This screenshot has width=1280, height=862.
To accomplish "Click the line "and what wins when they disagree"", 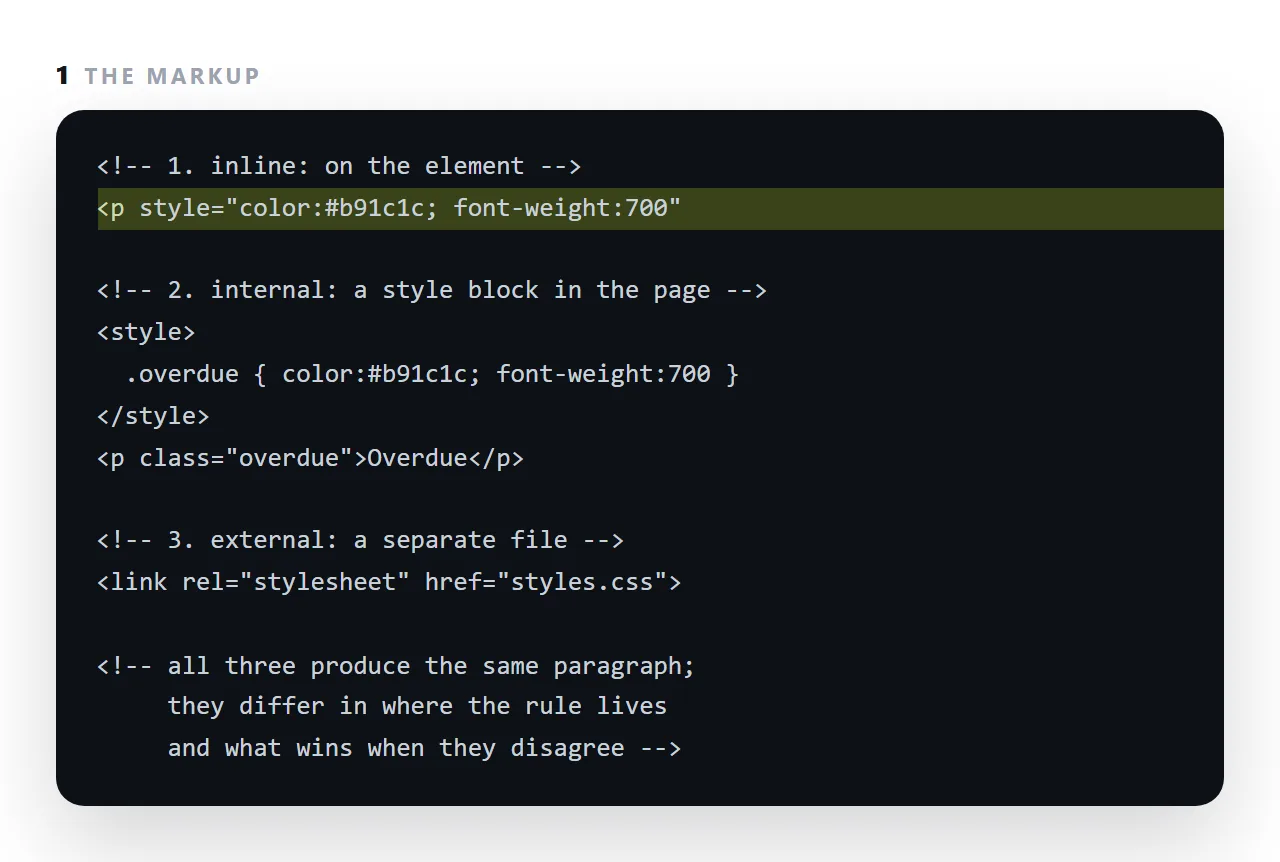I will click(424, 748).
